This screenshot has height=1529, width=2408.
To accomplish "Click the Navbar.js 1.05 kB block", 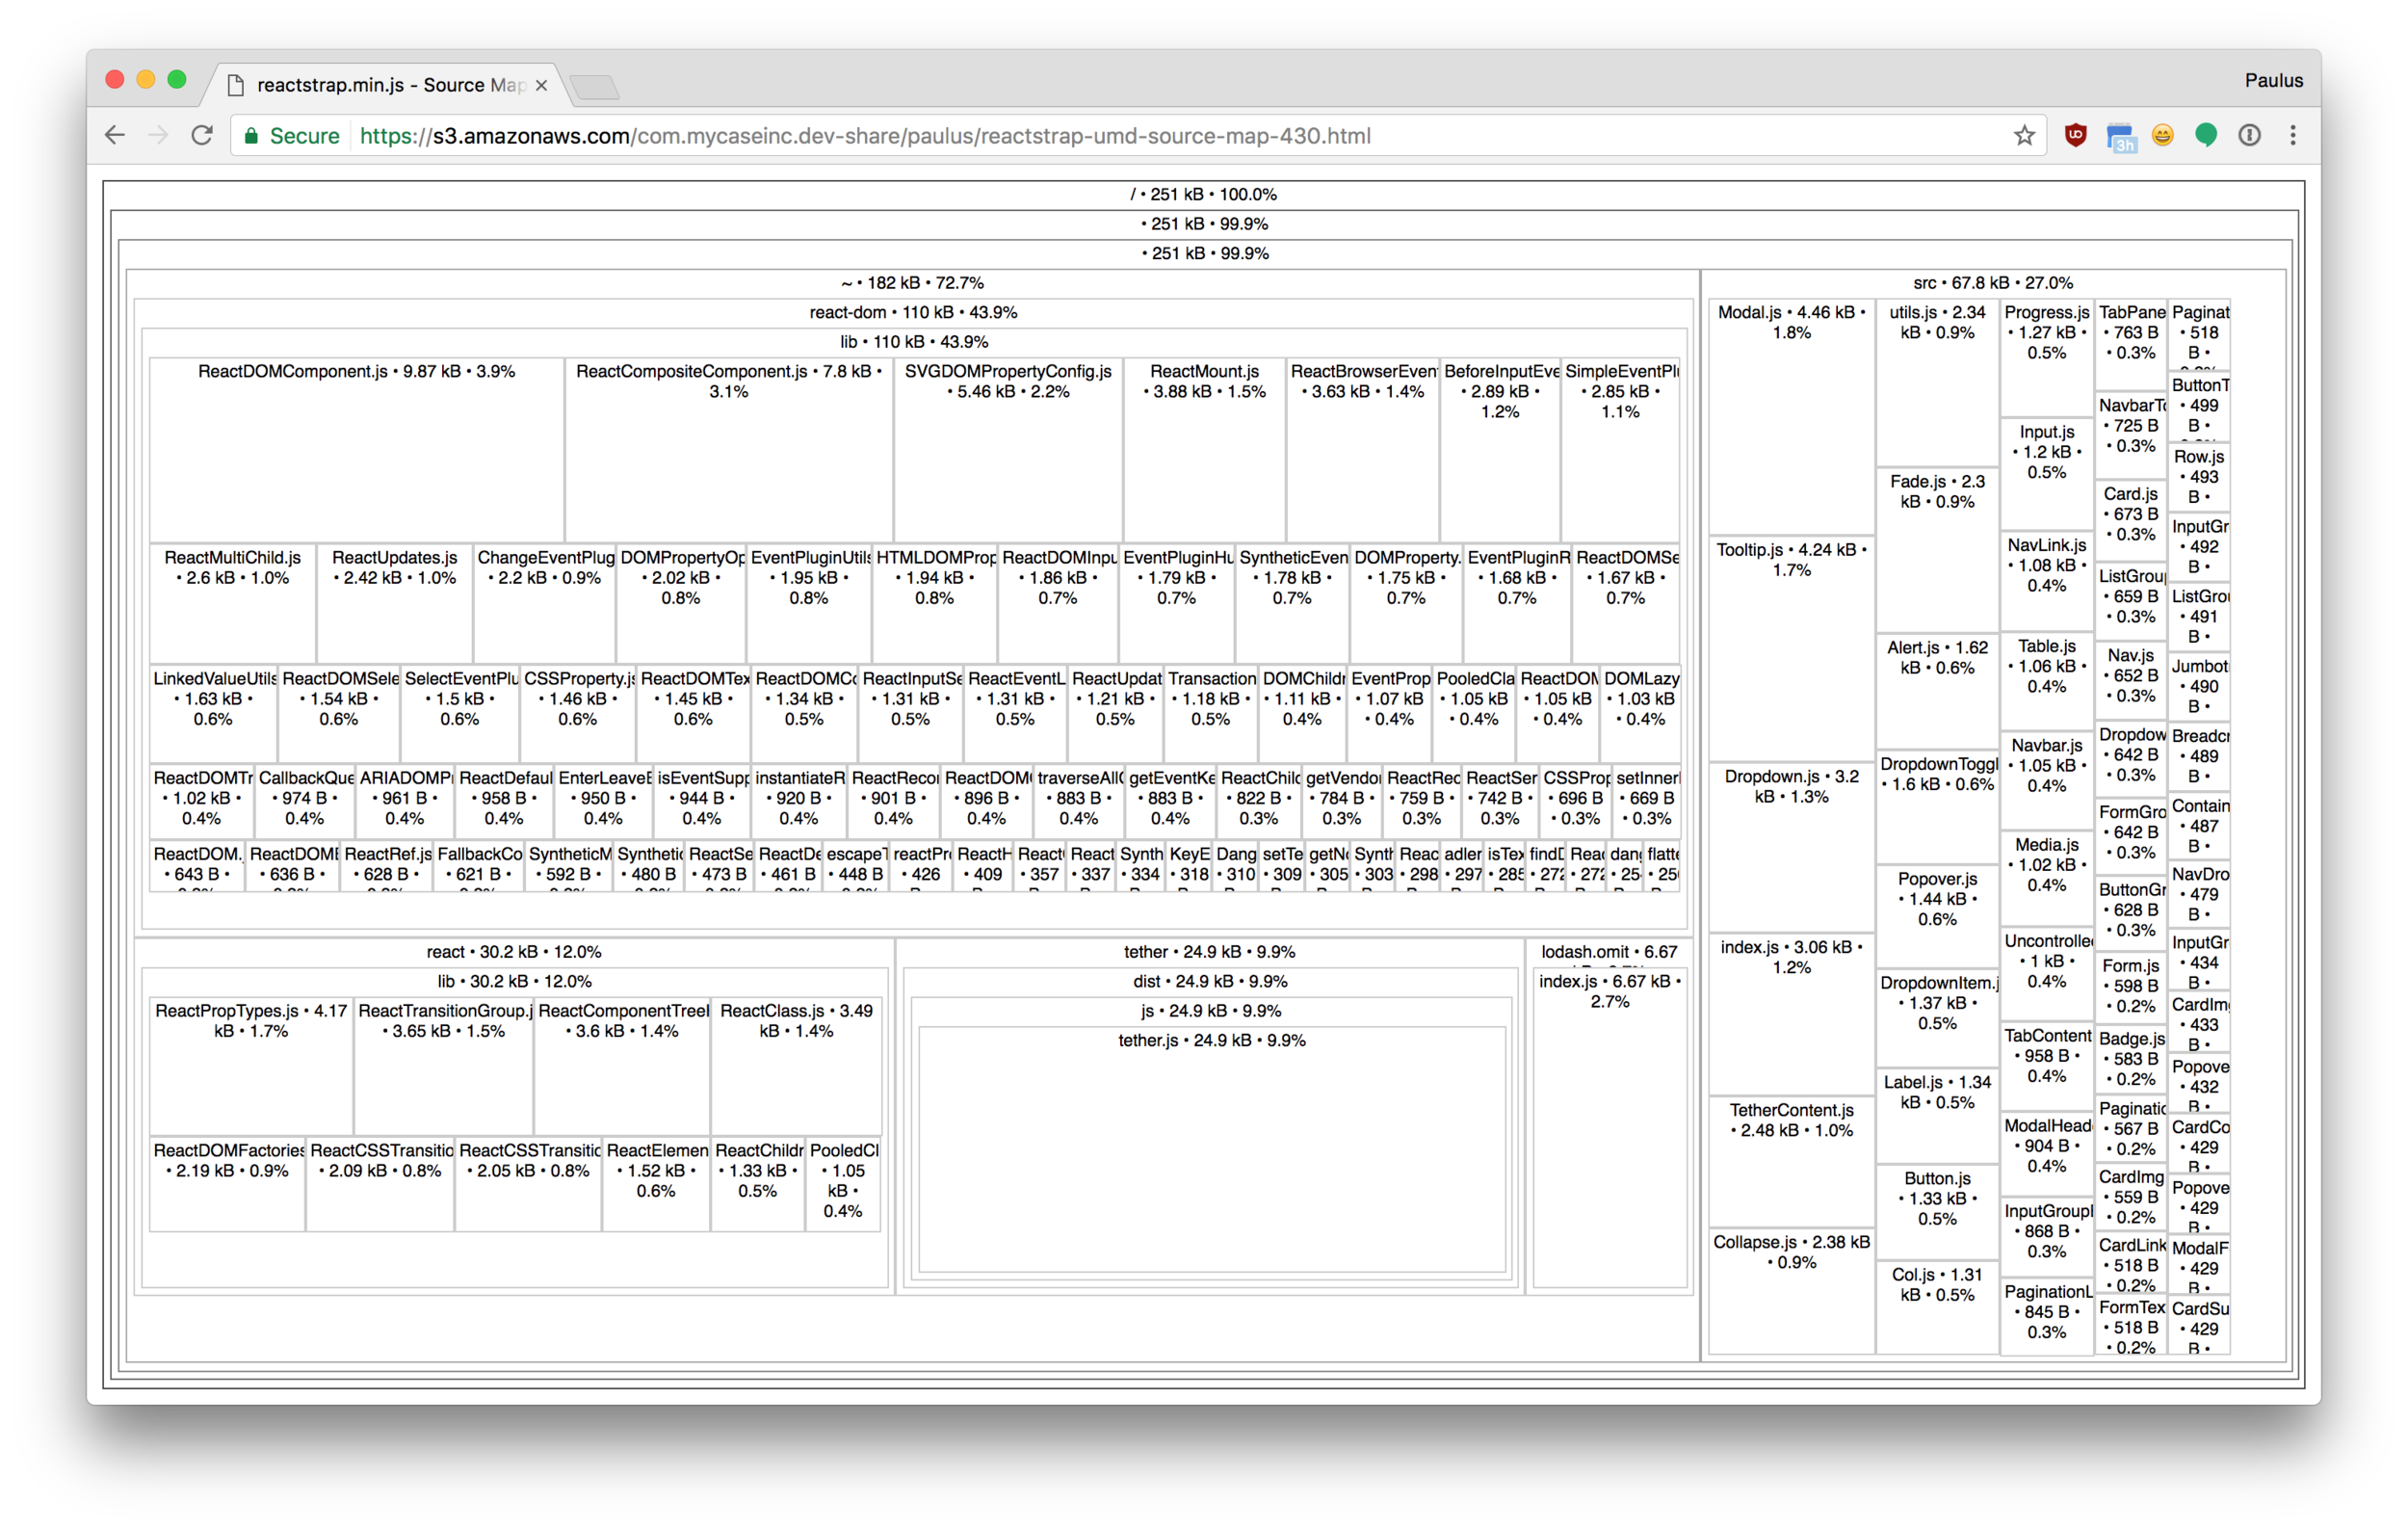I will tap(2046, 780).
